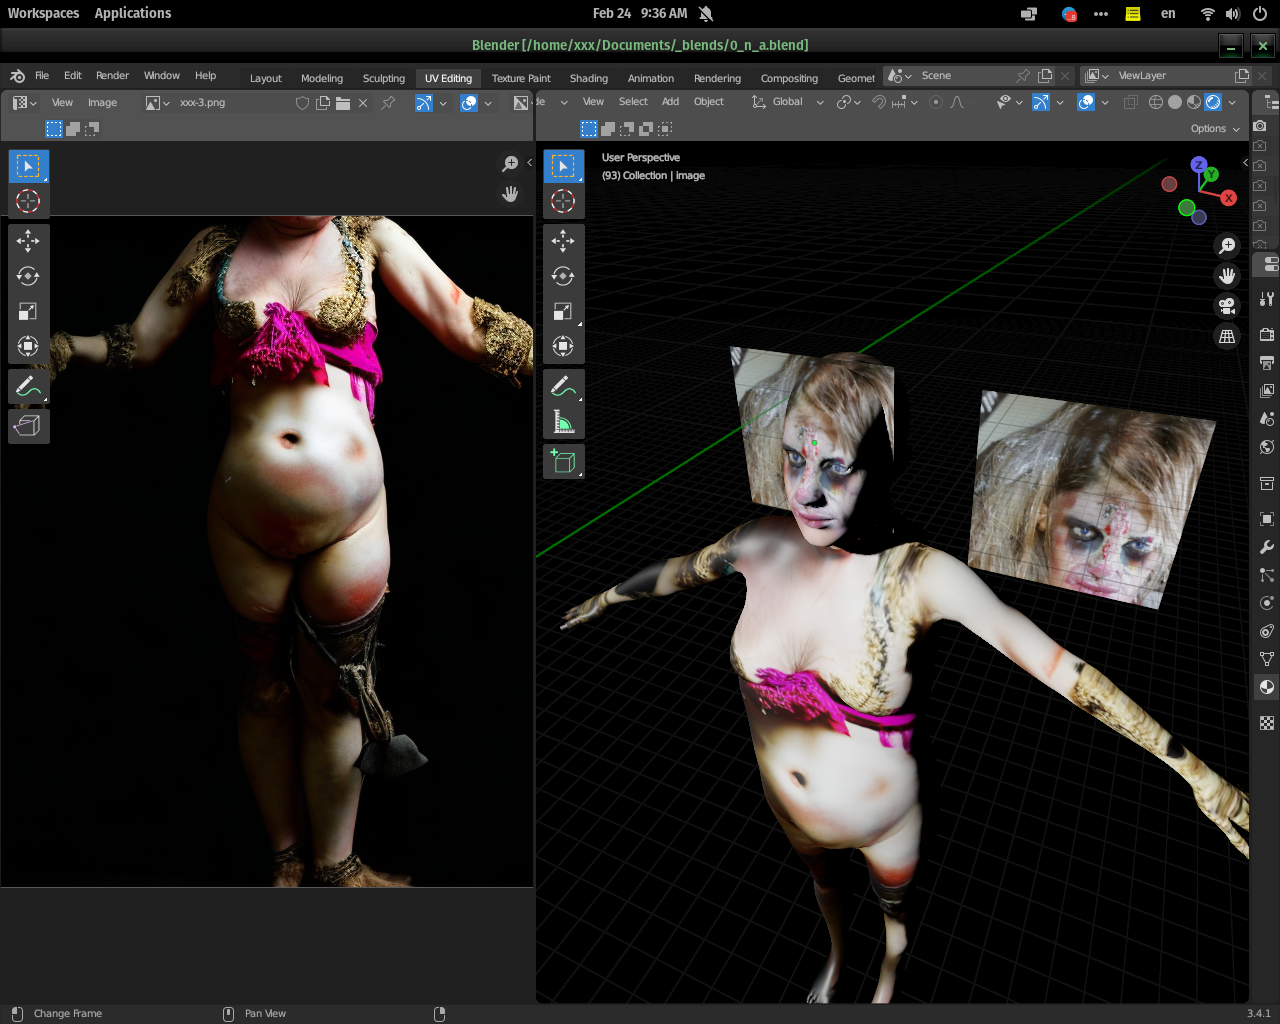
Task: Open the UV editor type dropdown
Action: [24, 103]
